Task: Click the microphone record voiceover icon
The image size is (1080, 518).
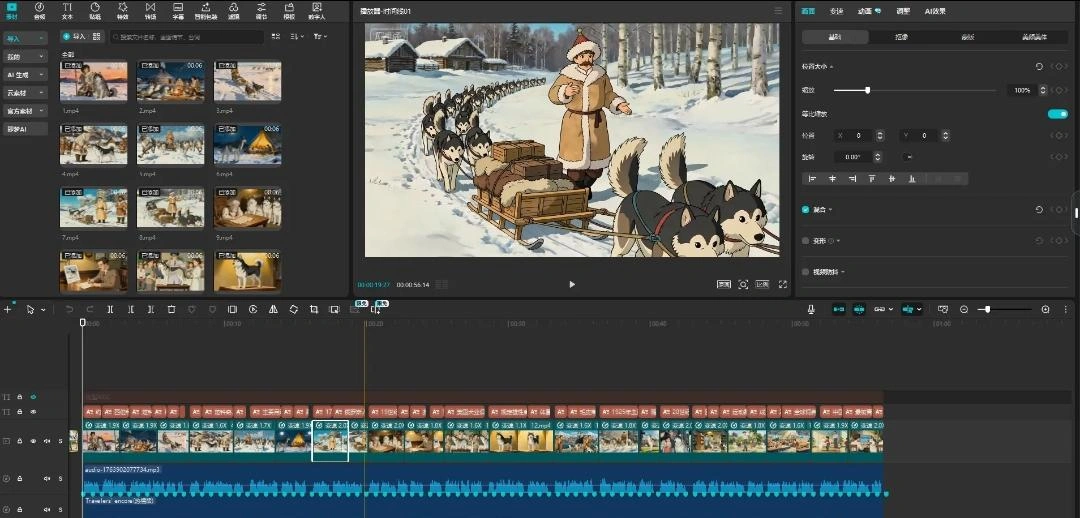Action: tap(811, 310)
